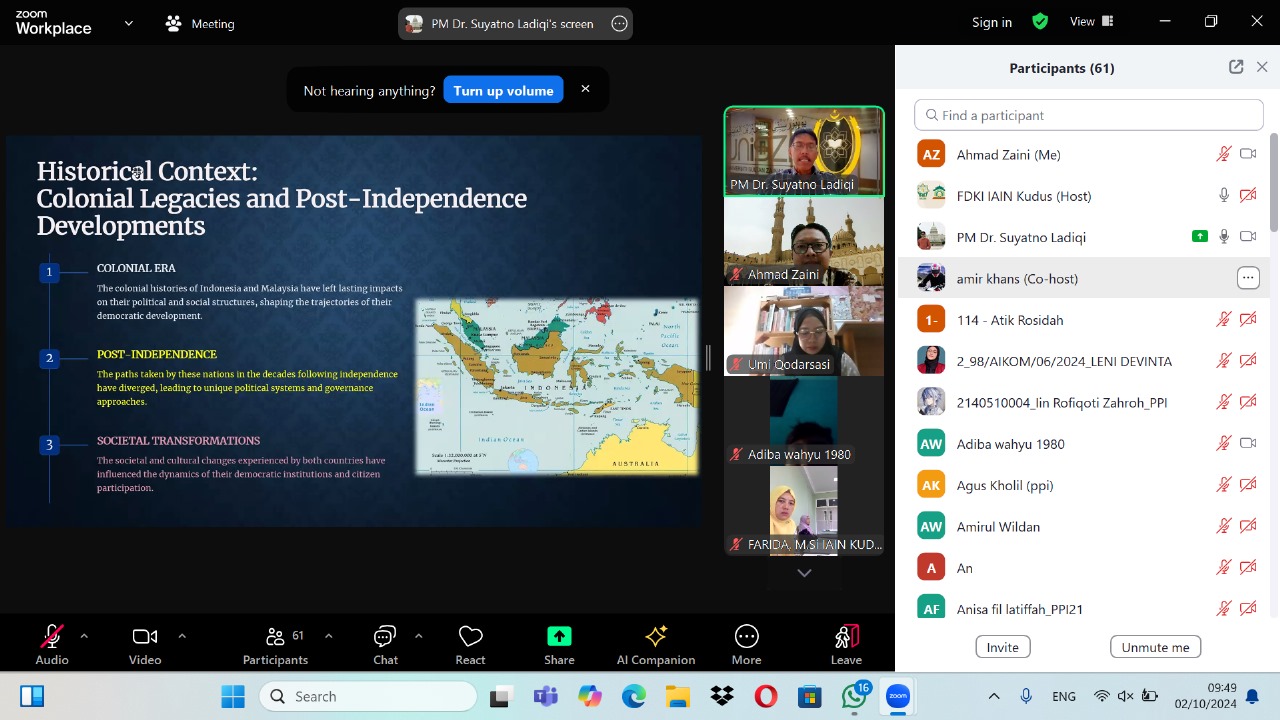Click Turn up volume button
Screen dimensions: 1280x720
click(x=503, y=90)
